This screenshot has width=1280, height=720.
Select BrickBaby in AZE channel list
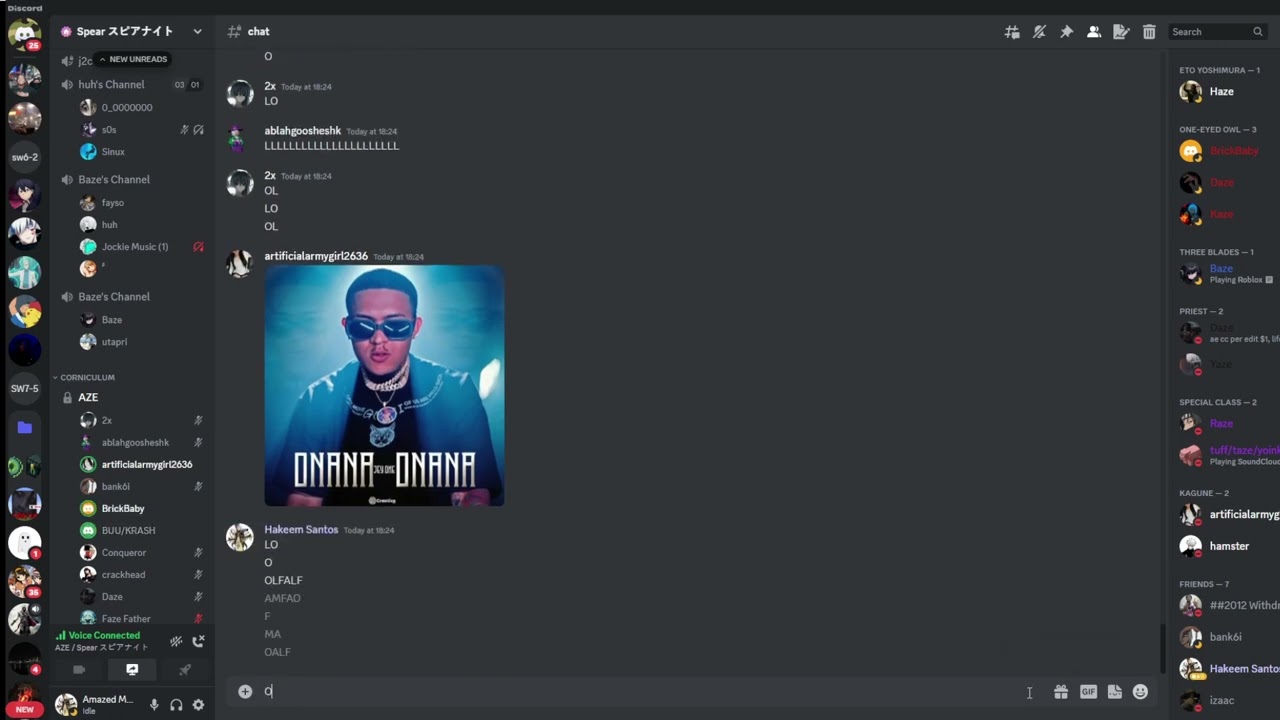(x=123, y=509)
